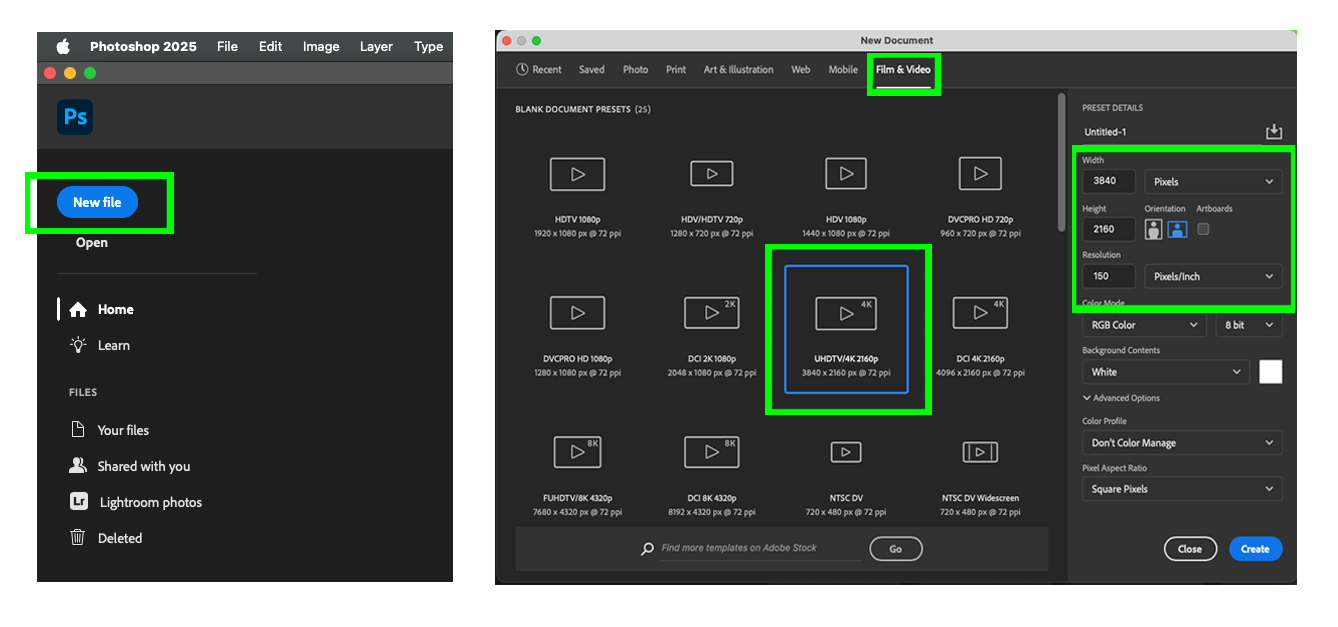Click the Untitled-1 document name field
The width and height of the screenshot is (1338, 627).
[x=1168, y=132]
